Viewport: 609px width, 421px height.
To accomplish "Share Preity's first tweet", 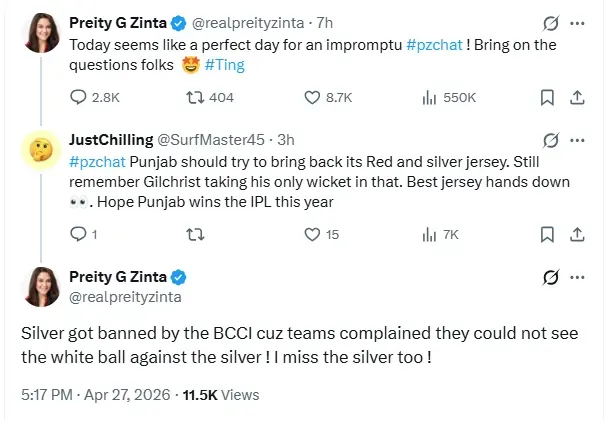I will tap(577, 97).
